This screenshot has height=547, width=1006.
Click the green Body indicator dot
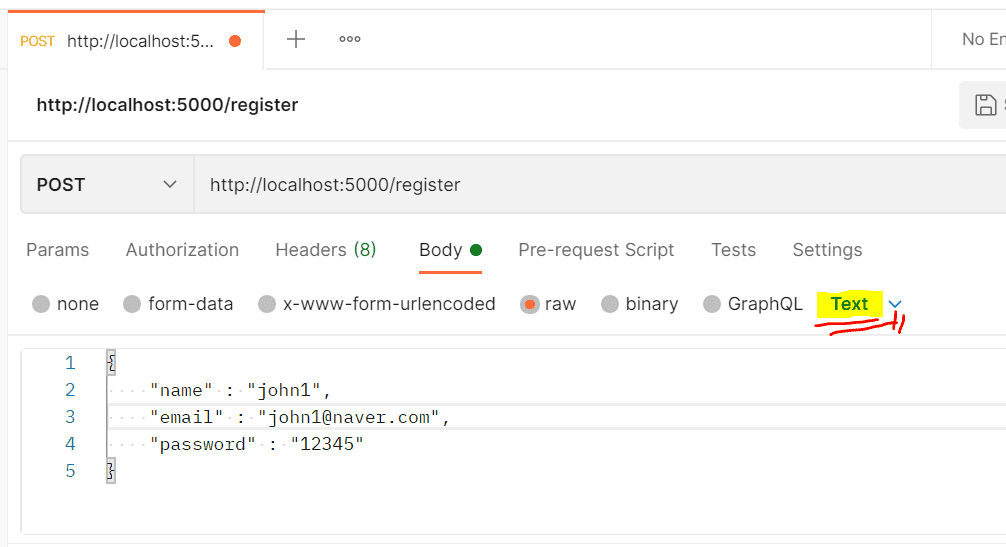(x=475, y=249)
